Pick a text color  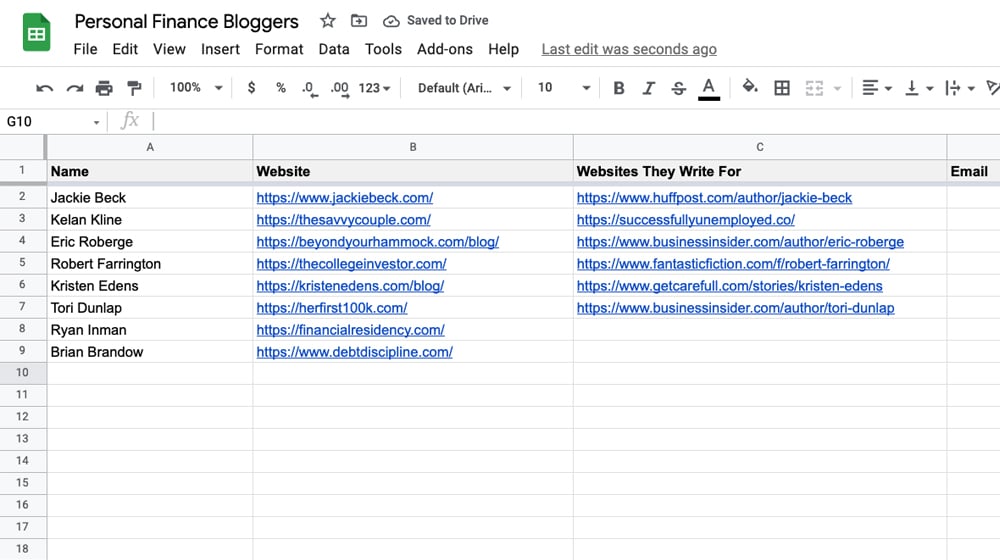click(x=709, y=89)
